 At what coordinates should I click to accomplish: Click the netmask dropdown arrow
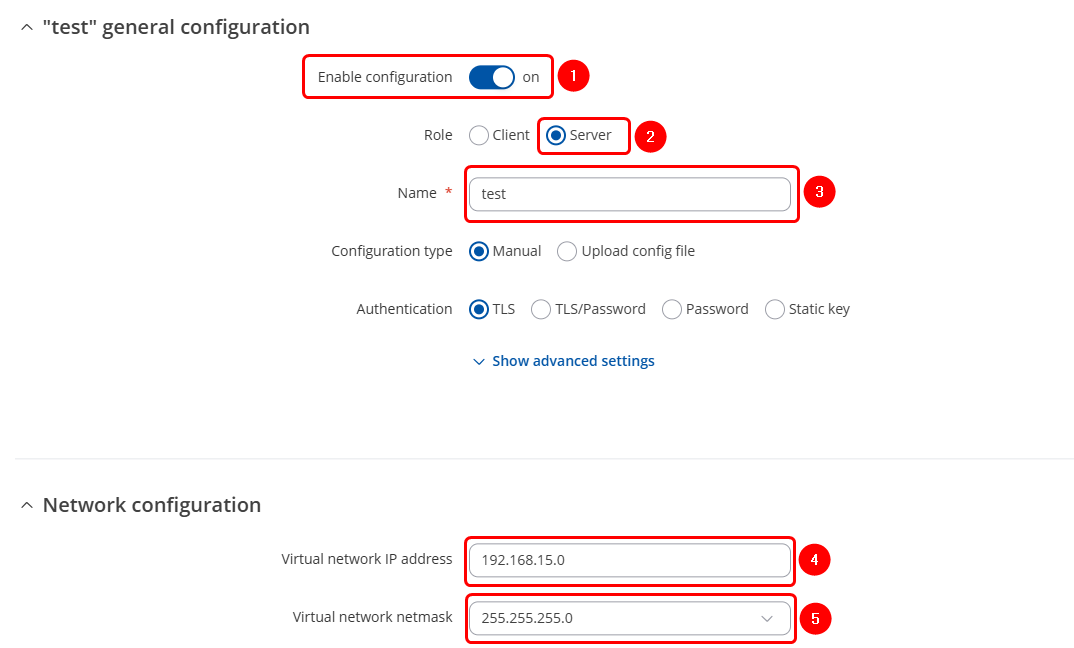click(x=767, y=618)
